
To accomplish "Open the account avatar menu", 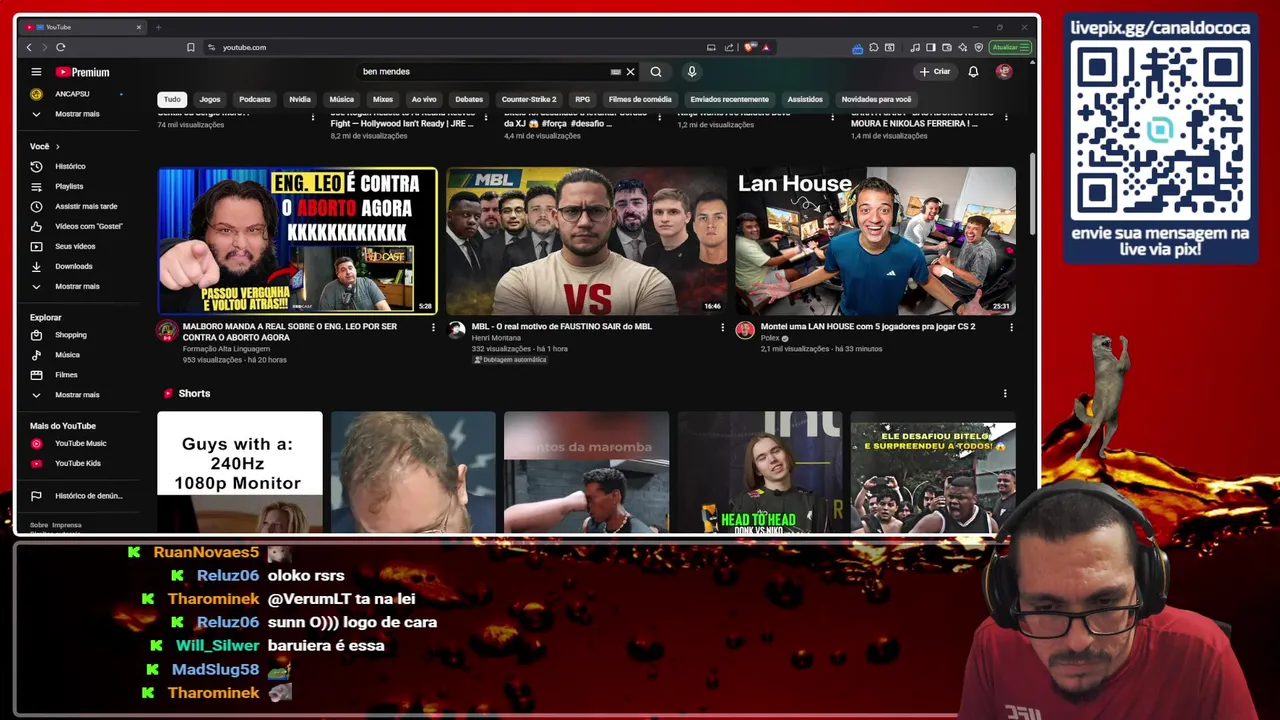I will (x=1004, y=72).
